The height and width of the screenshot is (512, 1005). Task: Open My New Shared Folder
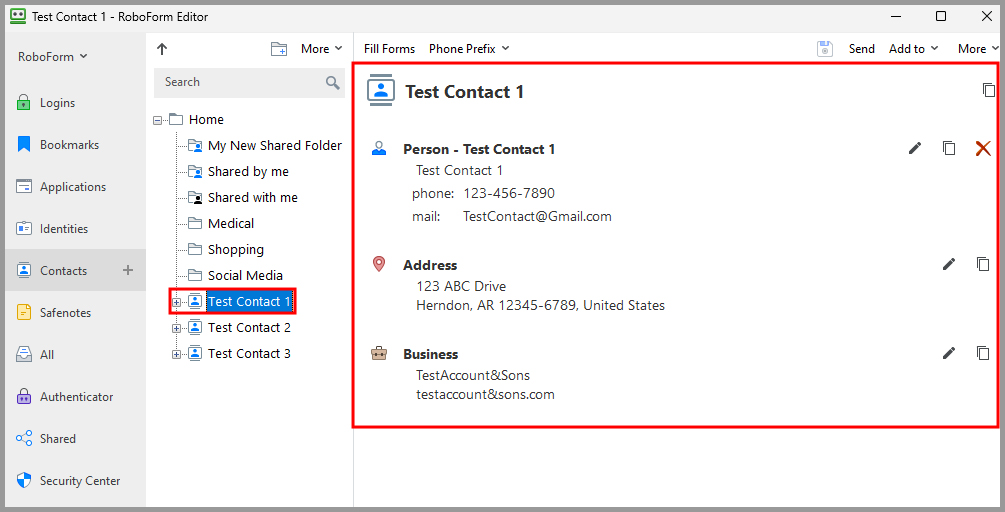(274, 145)
